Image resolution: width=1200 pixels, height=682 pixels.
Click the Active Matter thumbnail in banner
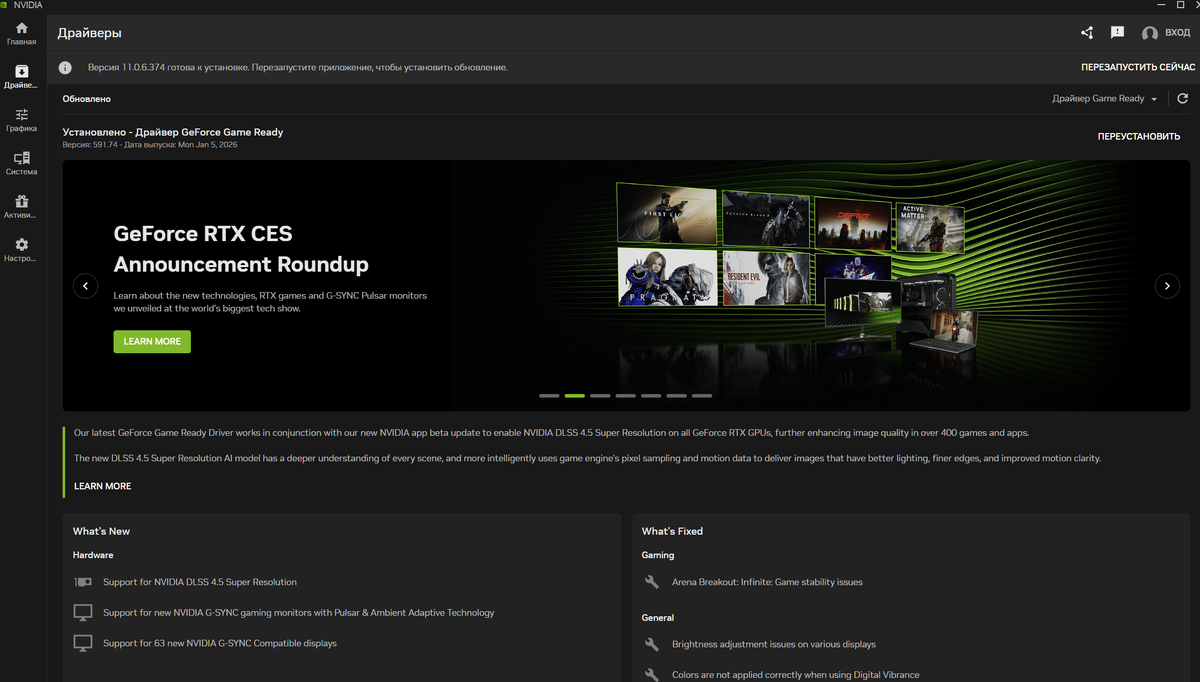click(930, 229)
